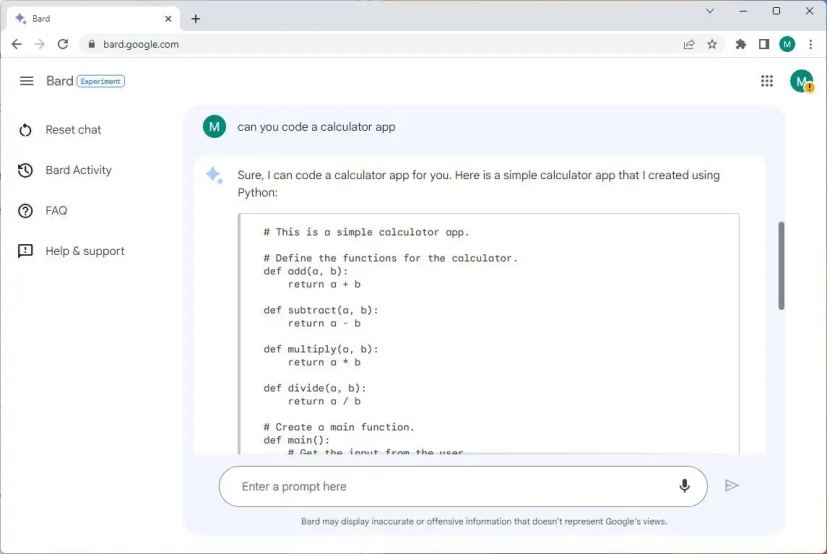Image resolution: width=827 pixels, height=554 pixels.
Task: Open the Chrome three-dot menu
Action: click(811, 44)
